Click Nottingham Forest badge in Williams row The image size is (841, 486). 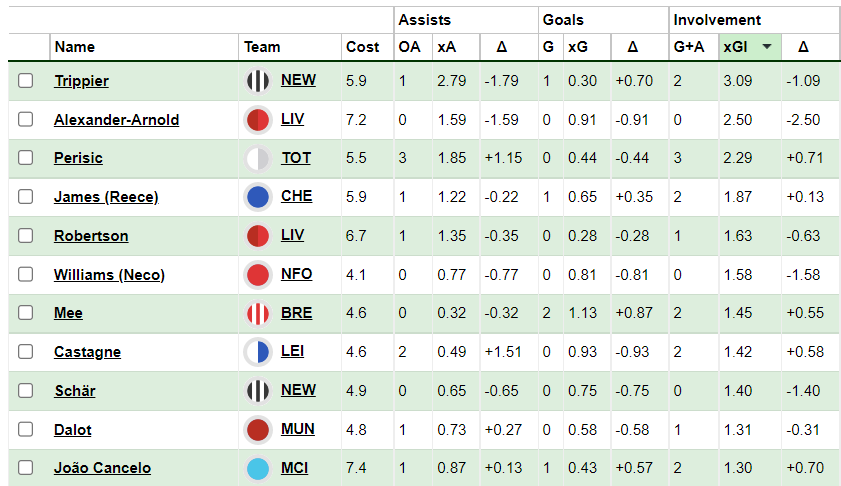tap(258, 275)
